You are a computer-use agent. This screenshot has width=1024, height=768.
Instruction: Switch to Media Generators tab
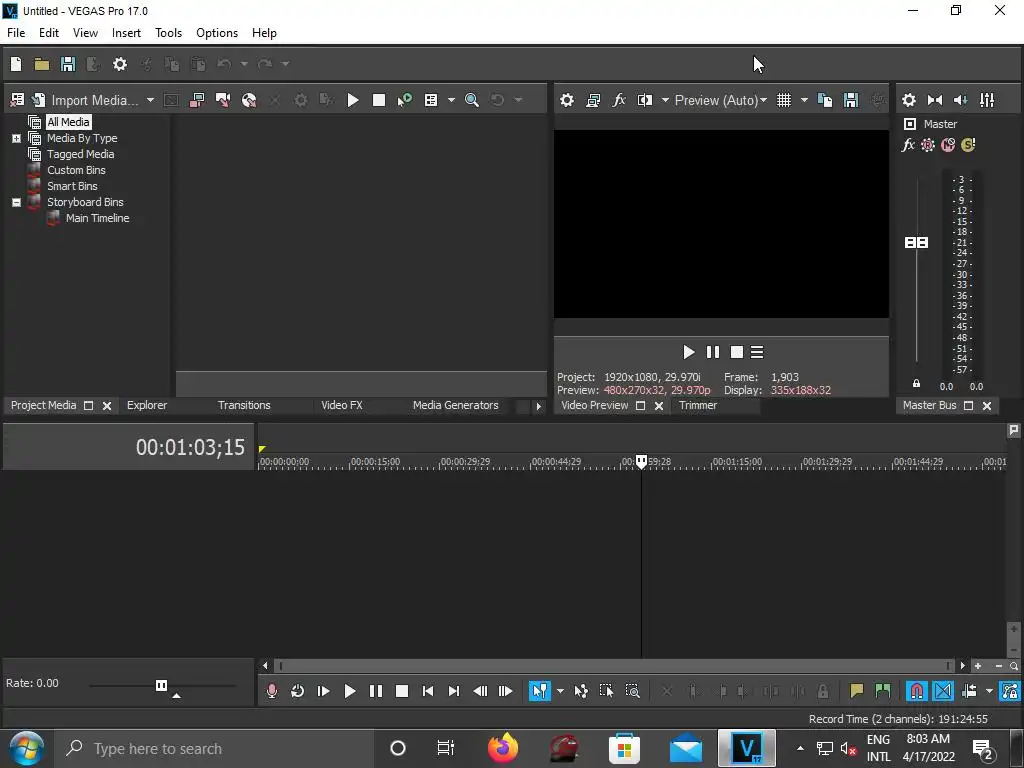(x=456, y=406)
